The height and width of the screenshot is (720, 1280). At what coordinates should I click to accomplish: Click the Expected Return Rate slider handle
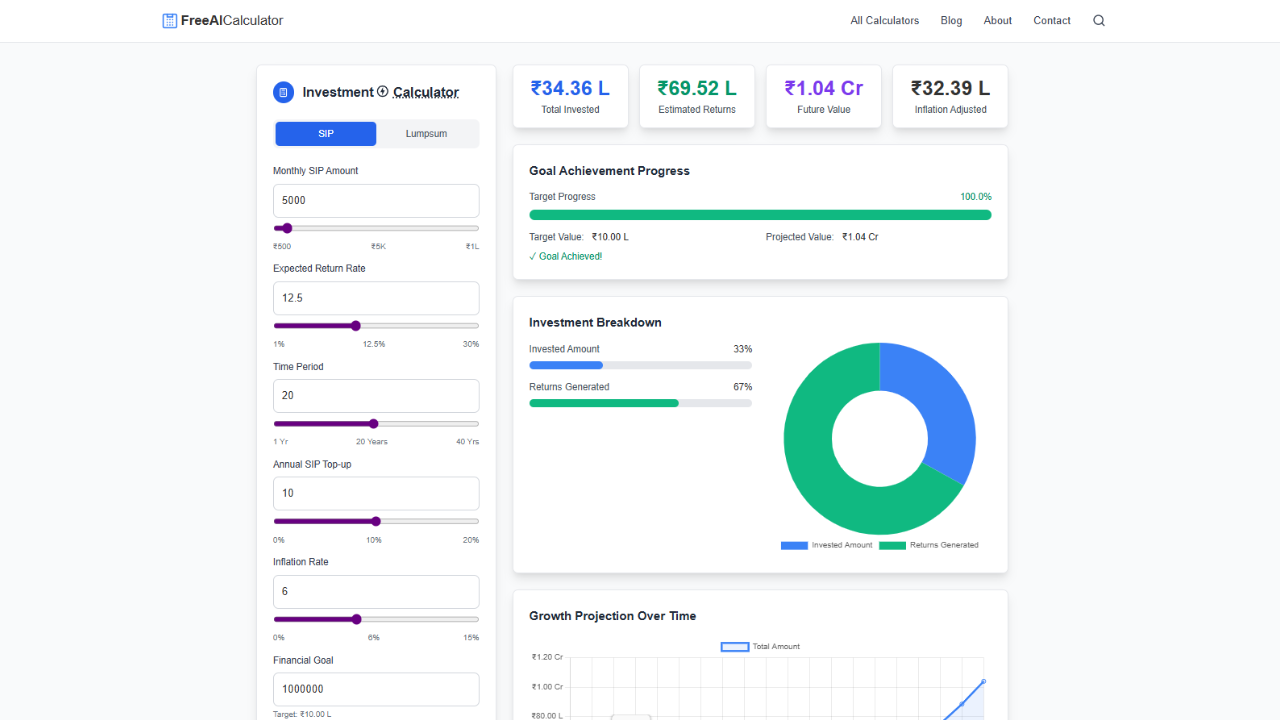[356, 326]
